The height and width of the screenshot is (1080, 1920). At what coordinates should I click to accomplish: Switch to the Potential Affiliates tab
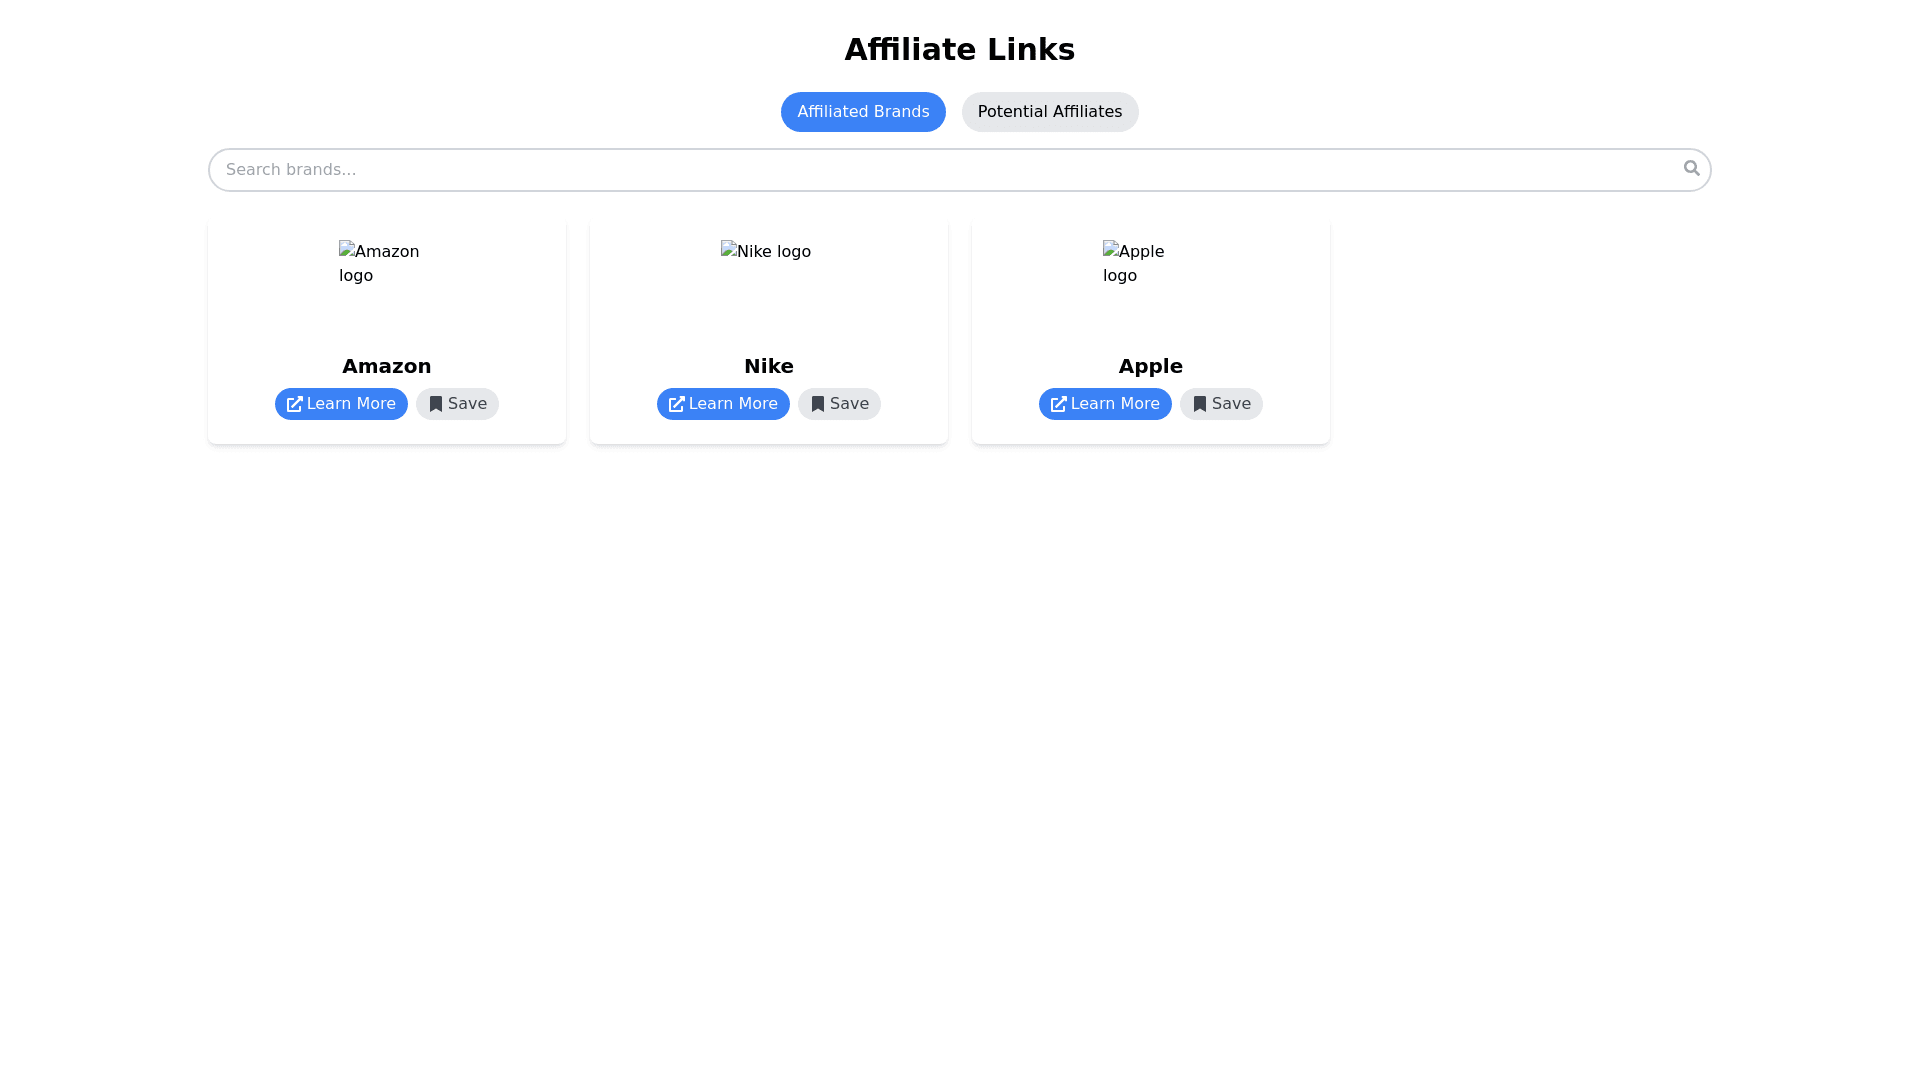coord(1049,112)
